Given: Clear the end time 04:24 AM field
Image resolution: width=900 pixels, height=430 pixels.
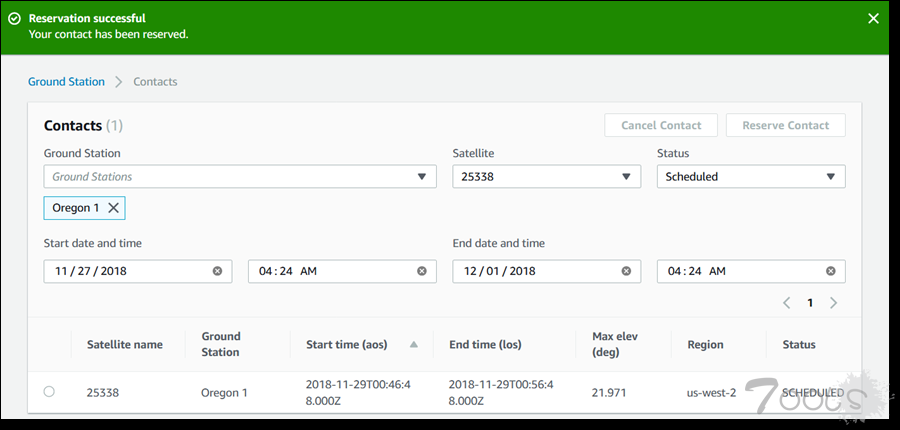Looking at the screenshot, I should coord(830,271).
